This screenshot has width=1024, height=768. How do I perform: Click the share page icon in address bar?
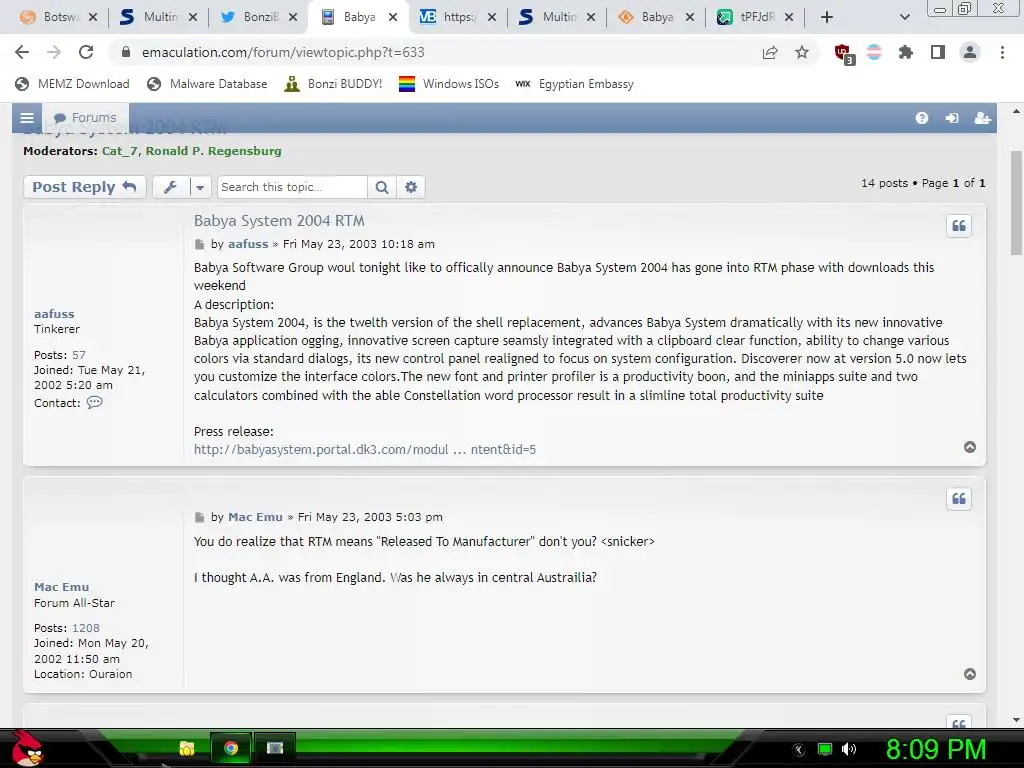point(770,53)
